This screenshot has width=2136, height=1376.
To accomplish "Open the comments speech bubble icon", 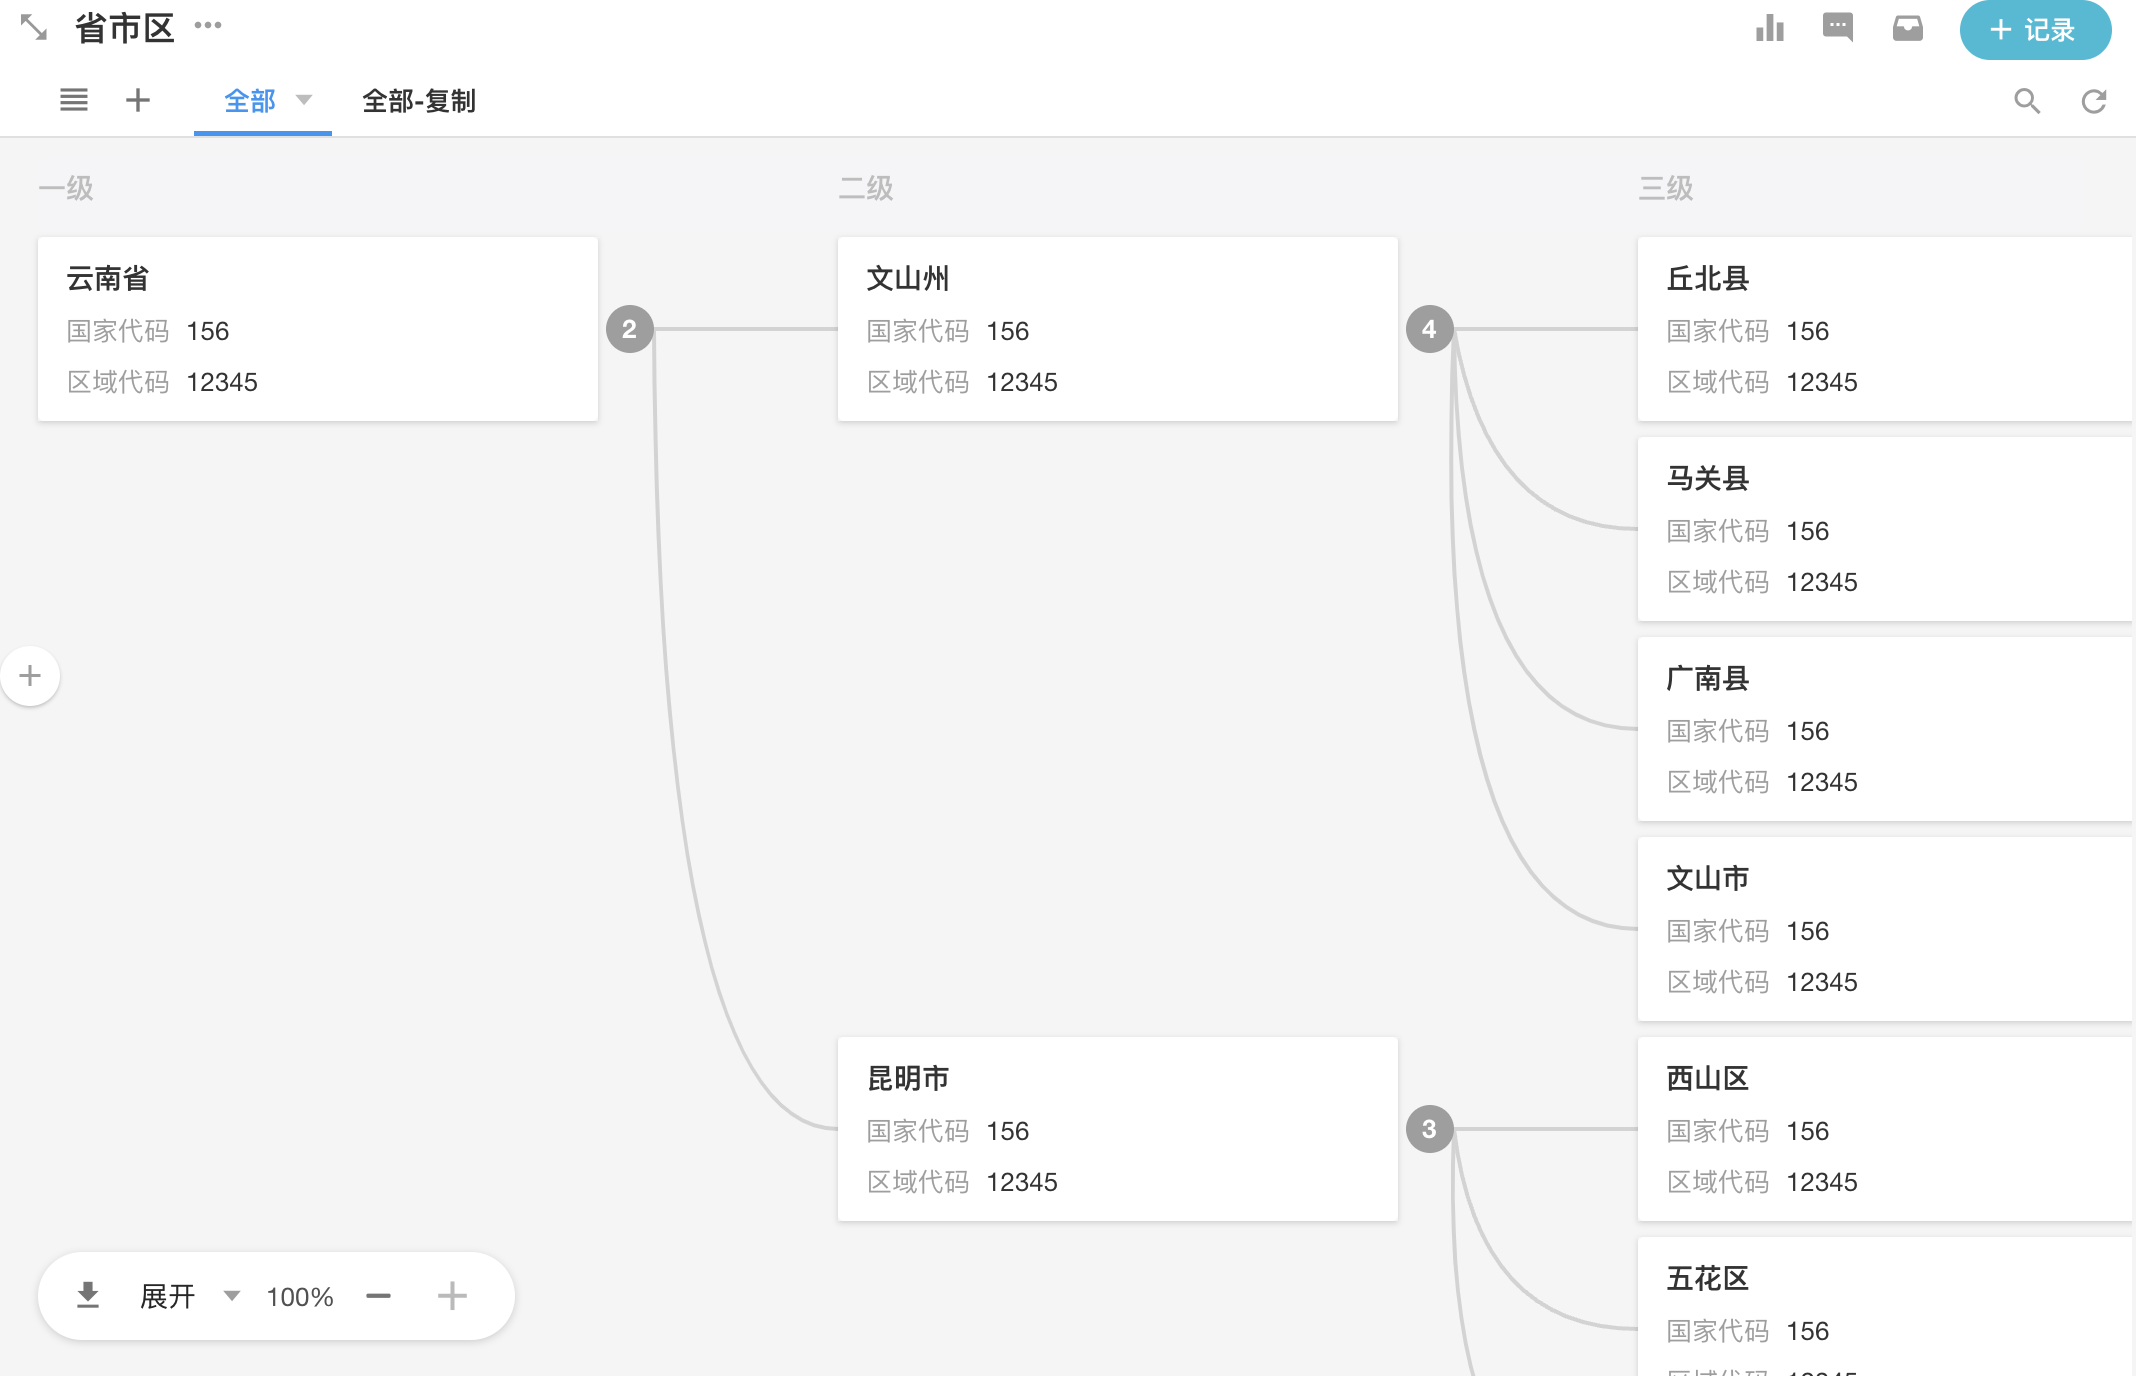I will (x=1838, y=28).
